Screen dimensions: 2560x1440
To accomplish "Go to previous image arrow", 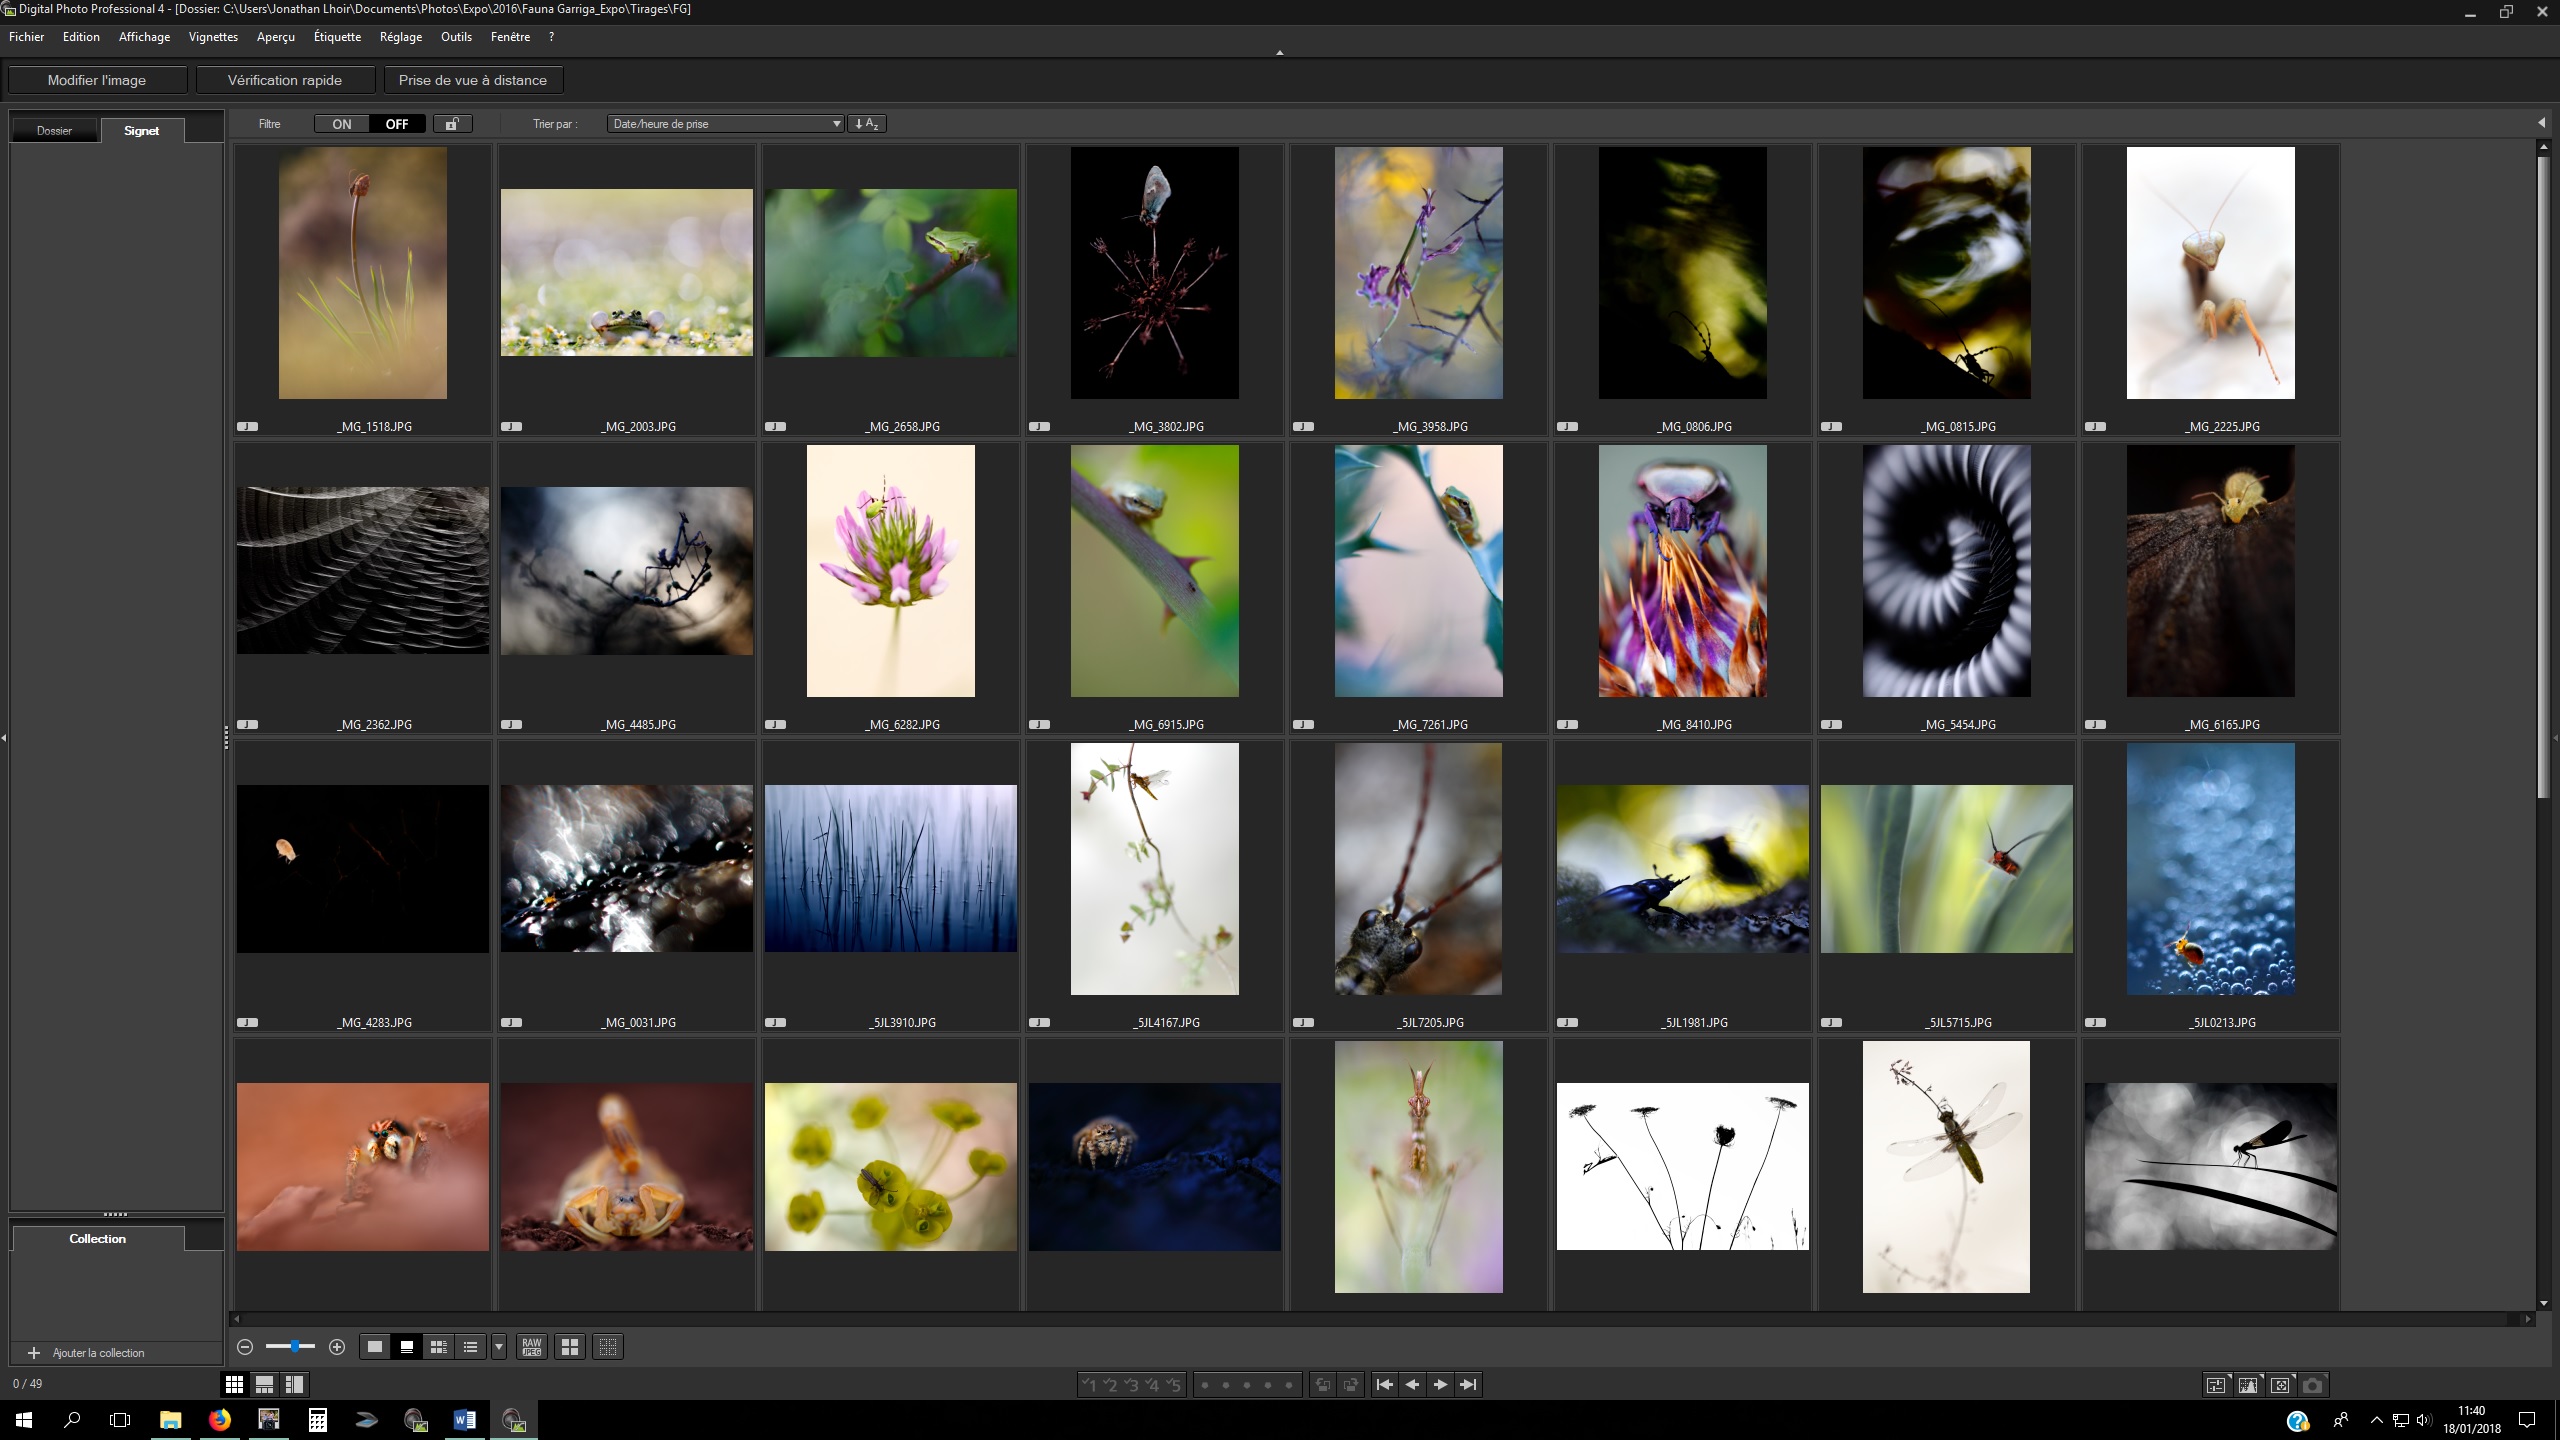I will [x=1413, y=1385].
